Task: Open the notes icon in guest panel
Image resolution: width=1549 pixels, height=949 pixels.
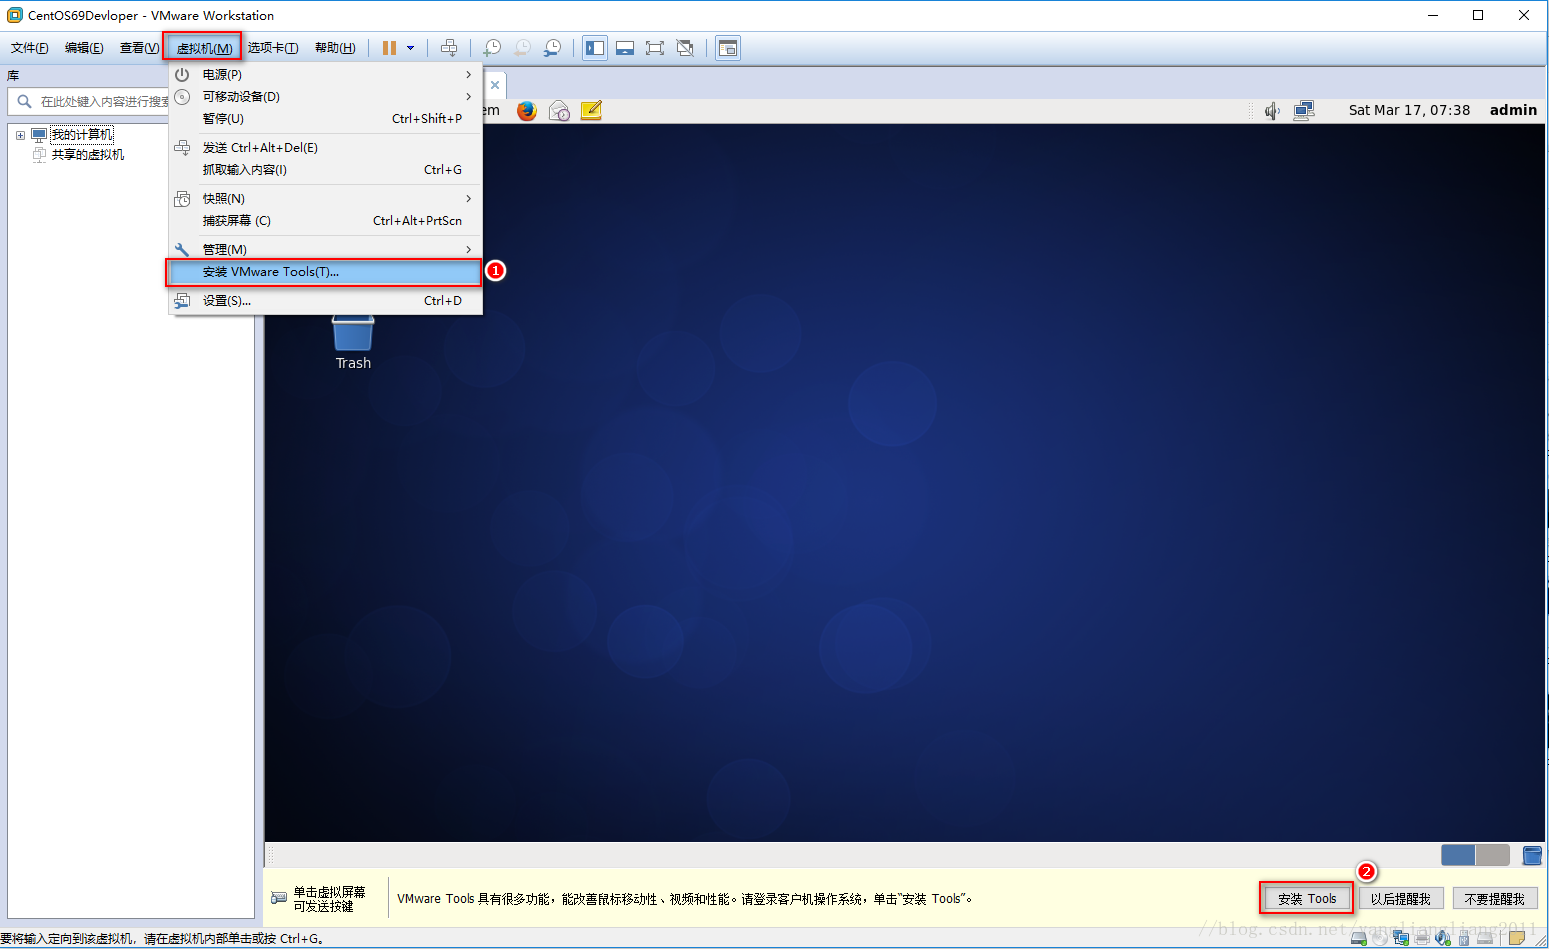Action: 591,111
